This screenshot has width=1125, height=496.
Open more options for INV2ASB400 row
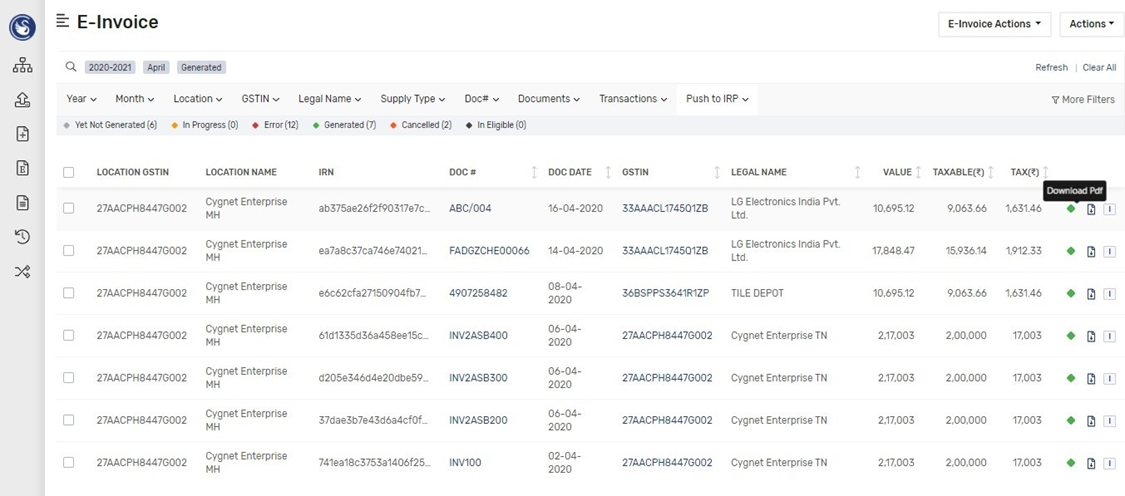pyautogui.click(x=1109, y=336)
